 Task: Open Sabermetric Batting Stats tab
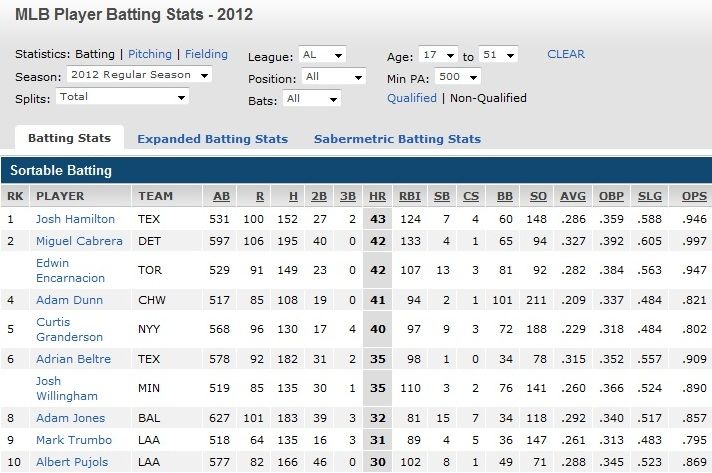click(x=397, y=139)
